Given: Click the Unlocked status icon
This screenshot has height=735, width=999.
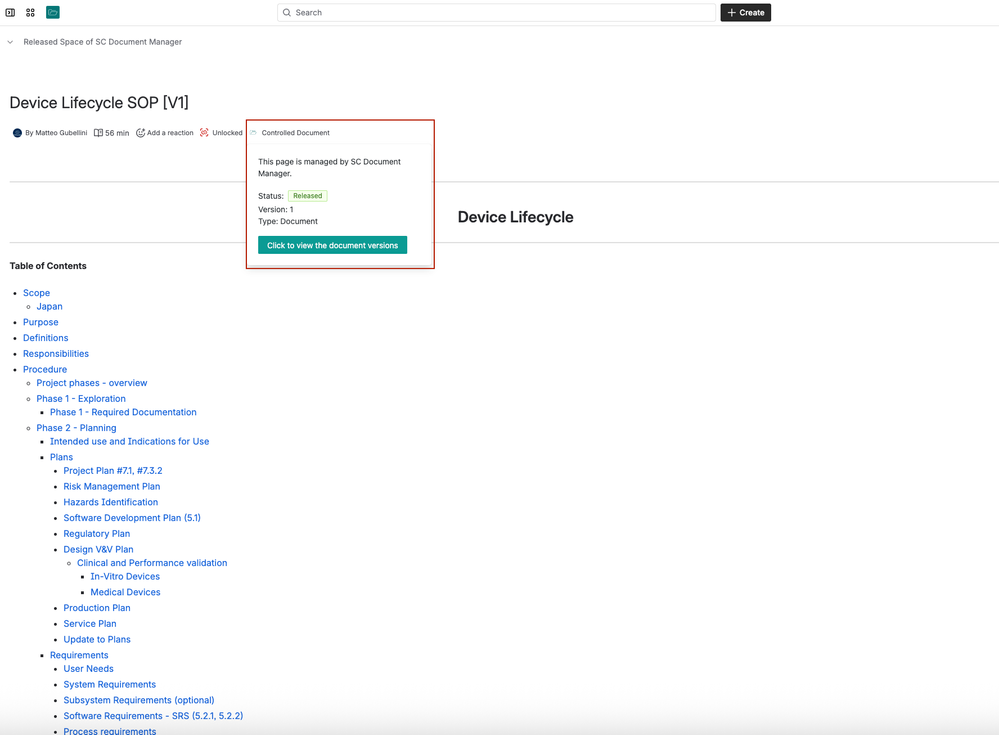Looking at the screenshot, I should 204,133.
